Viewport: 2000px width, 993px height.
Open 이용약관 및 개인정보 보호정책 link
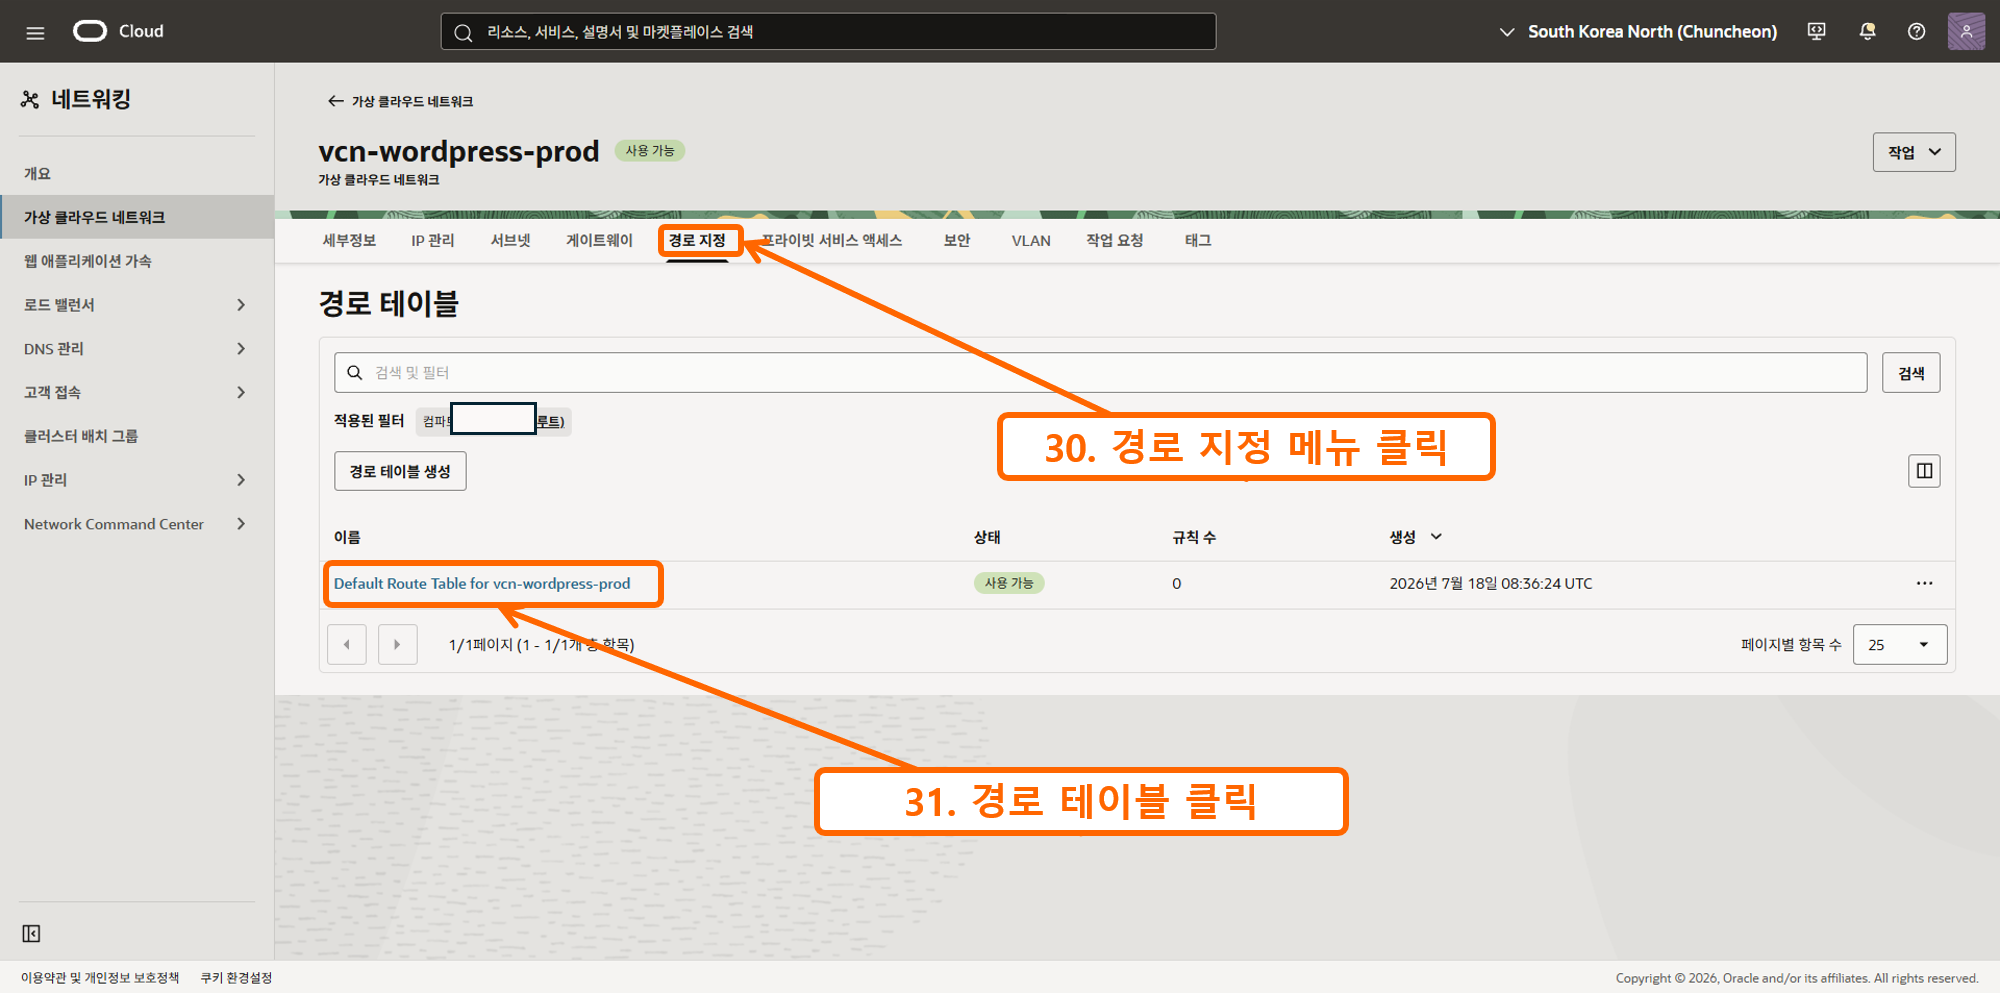100,978
